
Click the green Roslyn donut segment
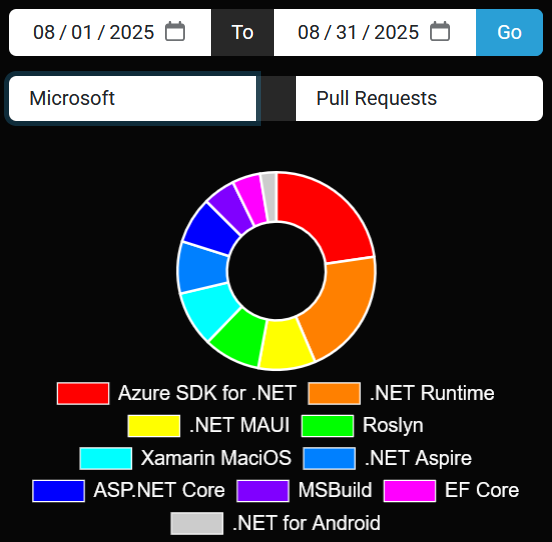(x=240, y=337)
